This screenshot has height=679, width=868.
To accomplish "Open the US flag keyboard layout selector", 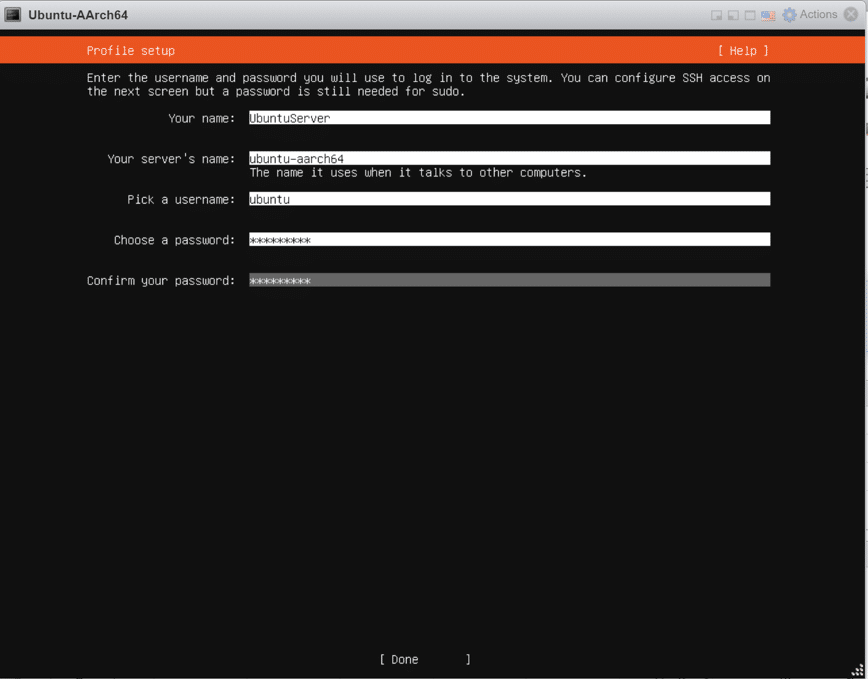I will pyautogui.click(x=768, y=15).
